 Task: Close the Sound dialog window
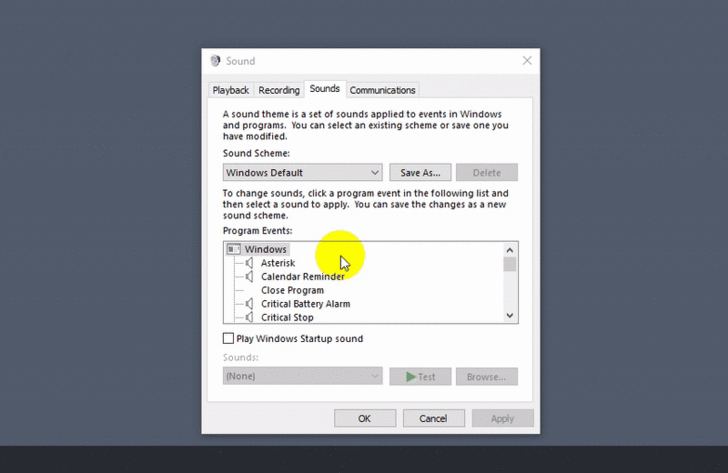[527, 60]
